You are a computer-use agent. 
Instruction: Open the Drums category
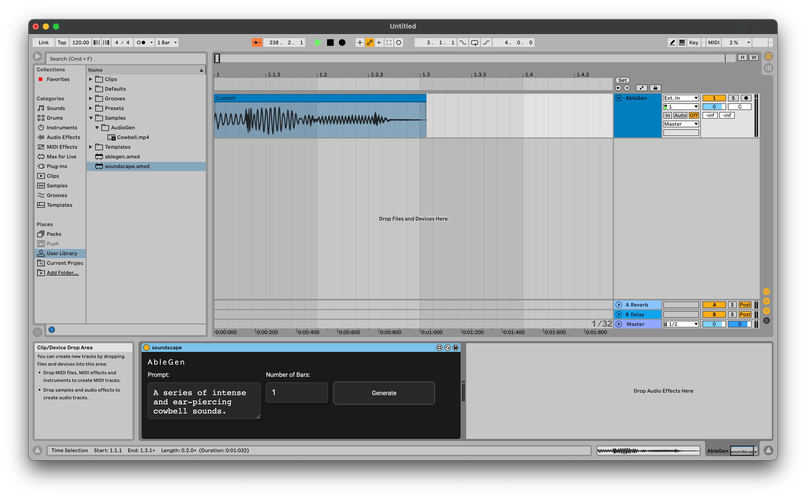click(54, 118)
